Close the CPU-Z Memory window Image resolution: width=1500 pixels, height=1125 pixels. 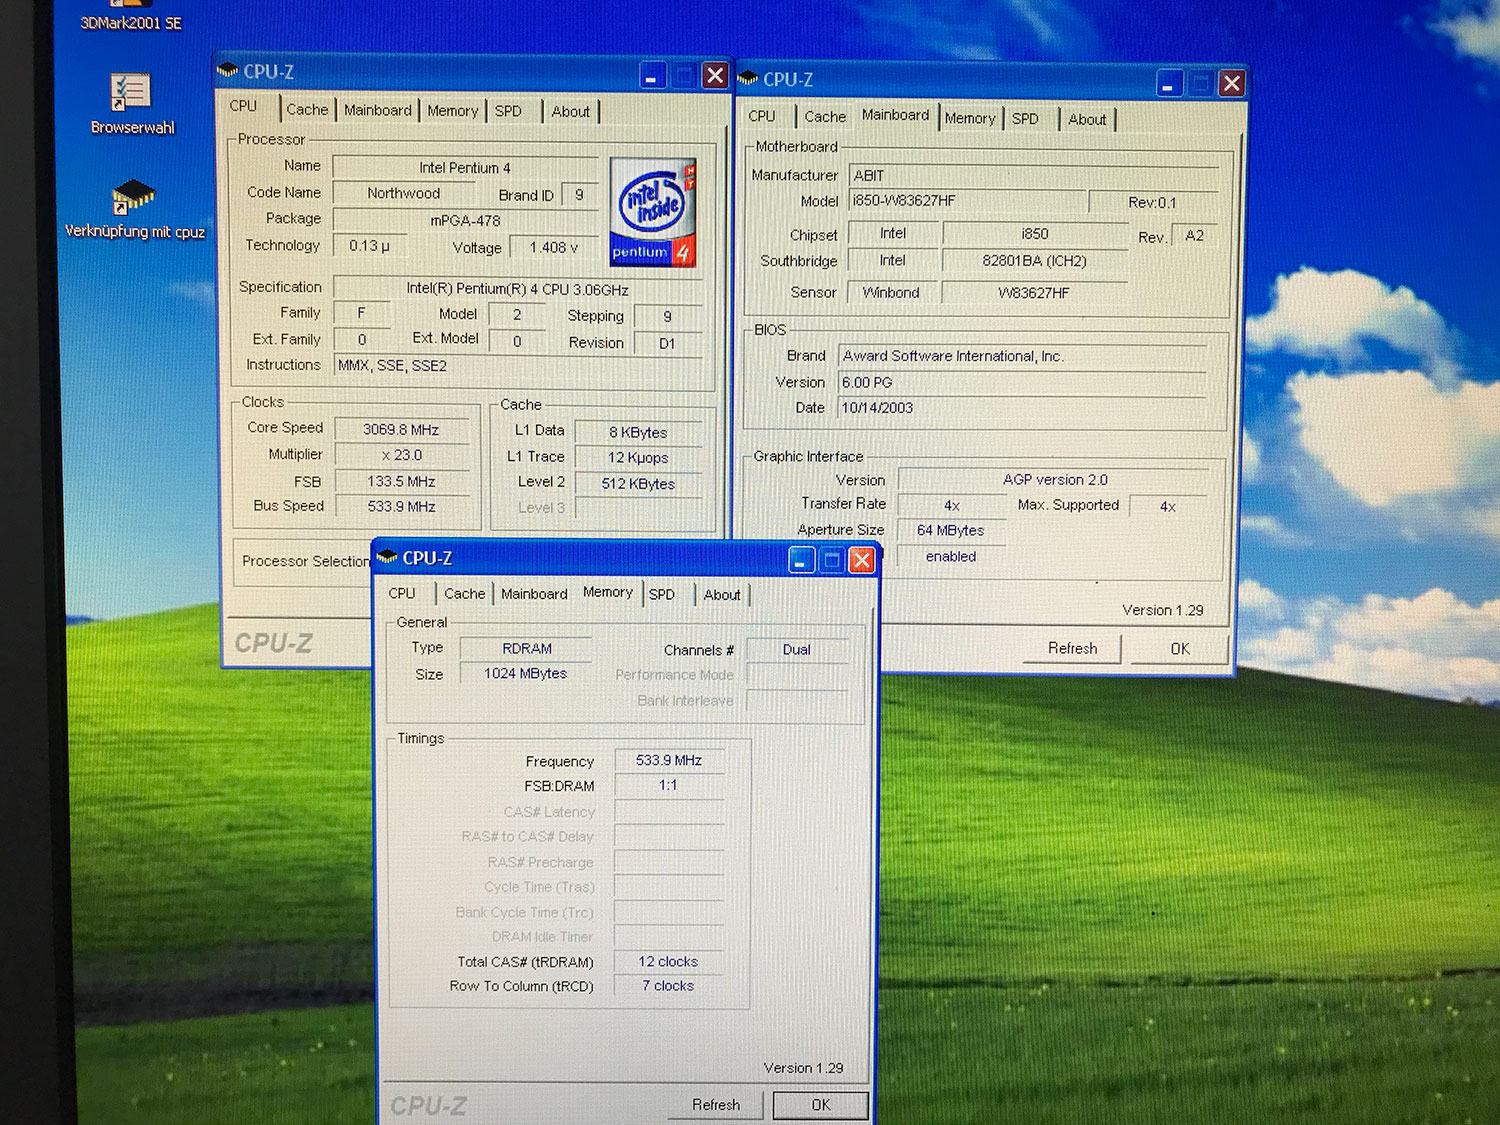coord(862,561)
